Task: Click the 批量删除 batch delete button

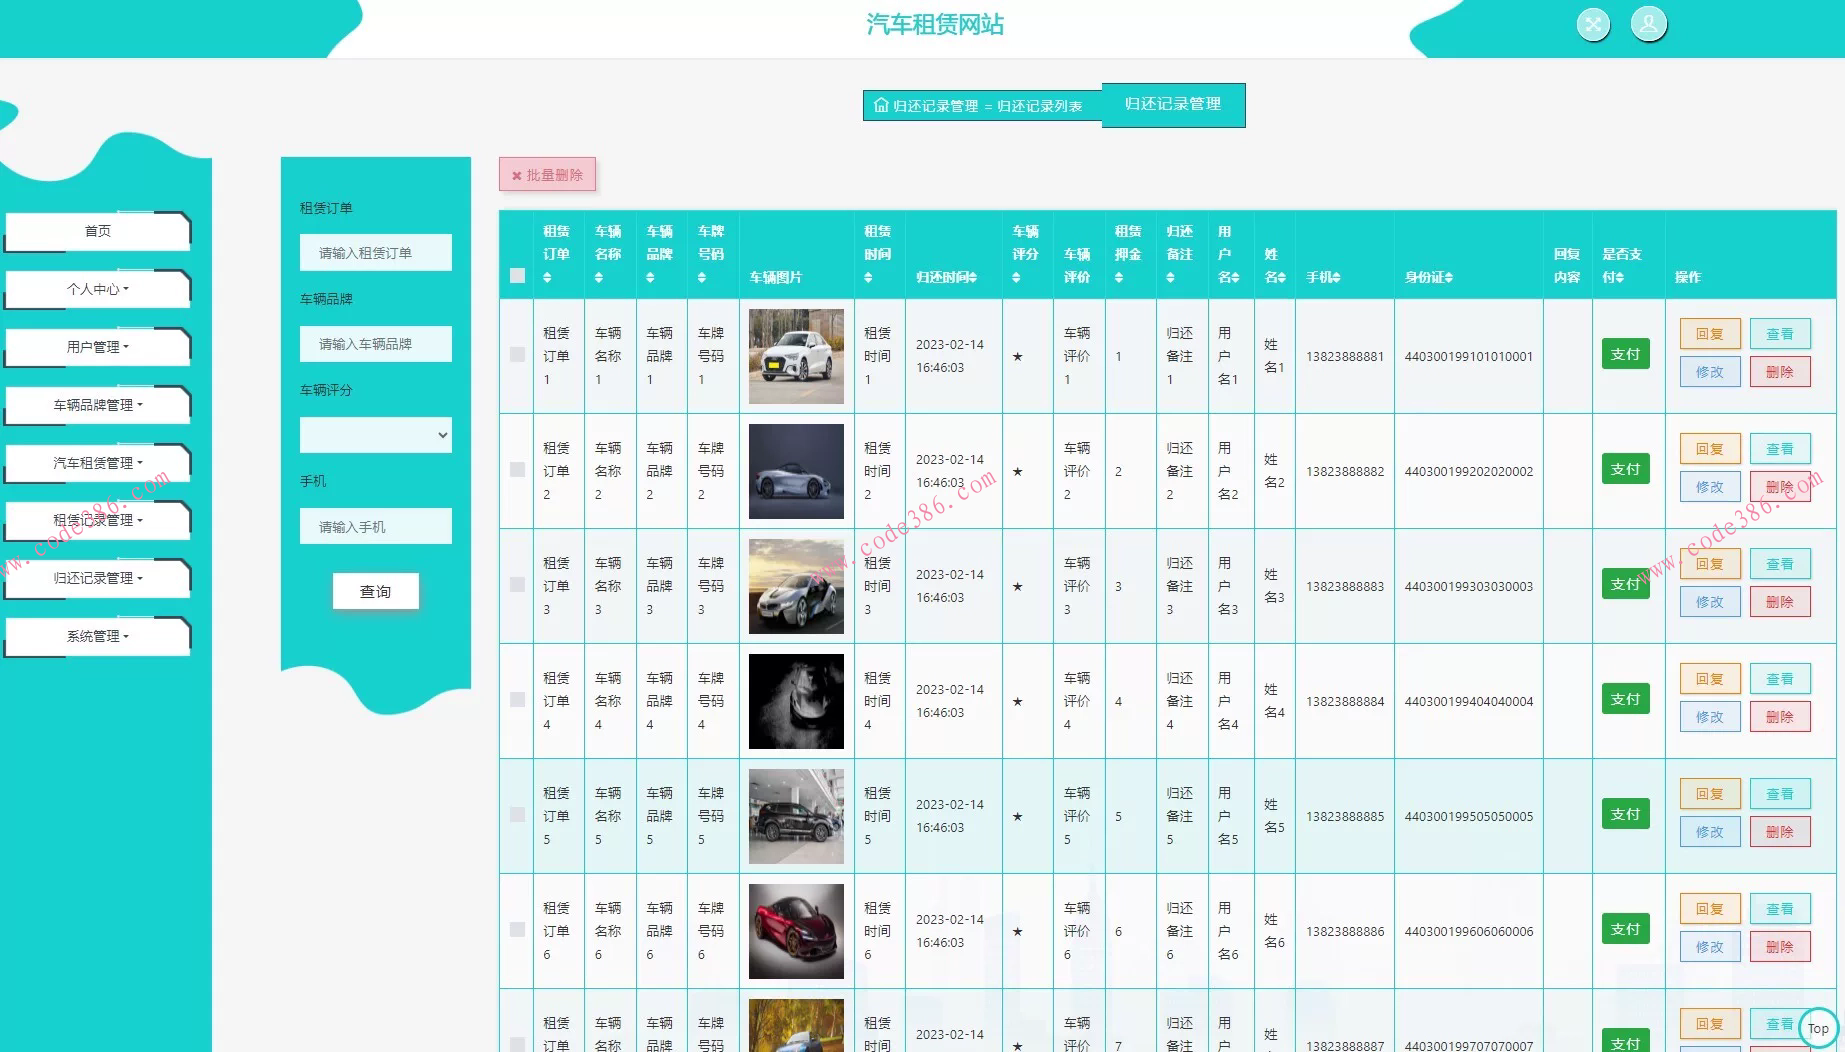Action: (x=547, y=175)
